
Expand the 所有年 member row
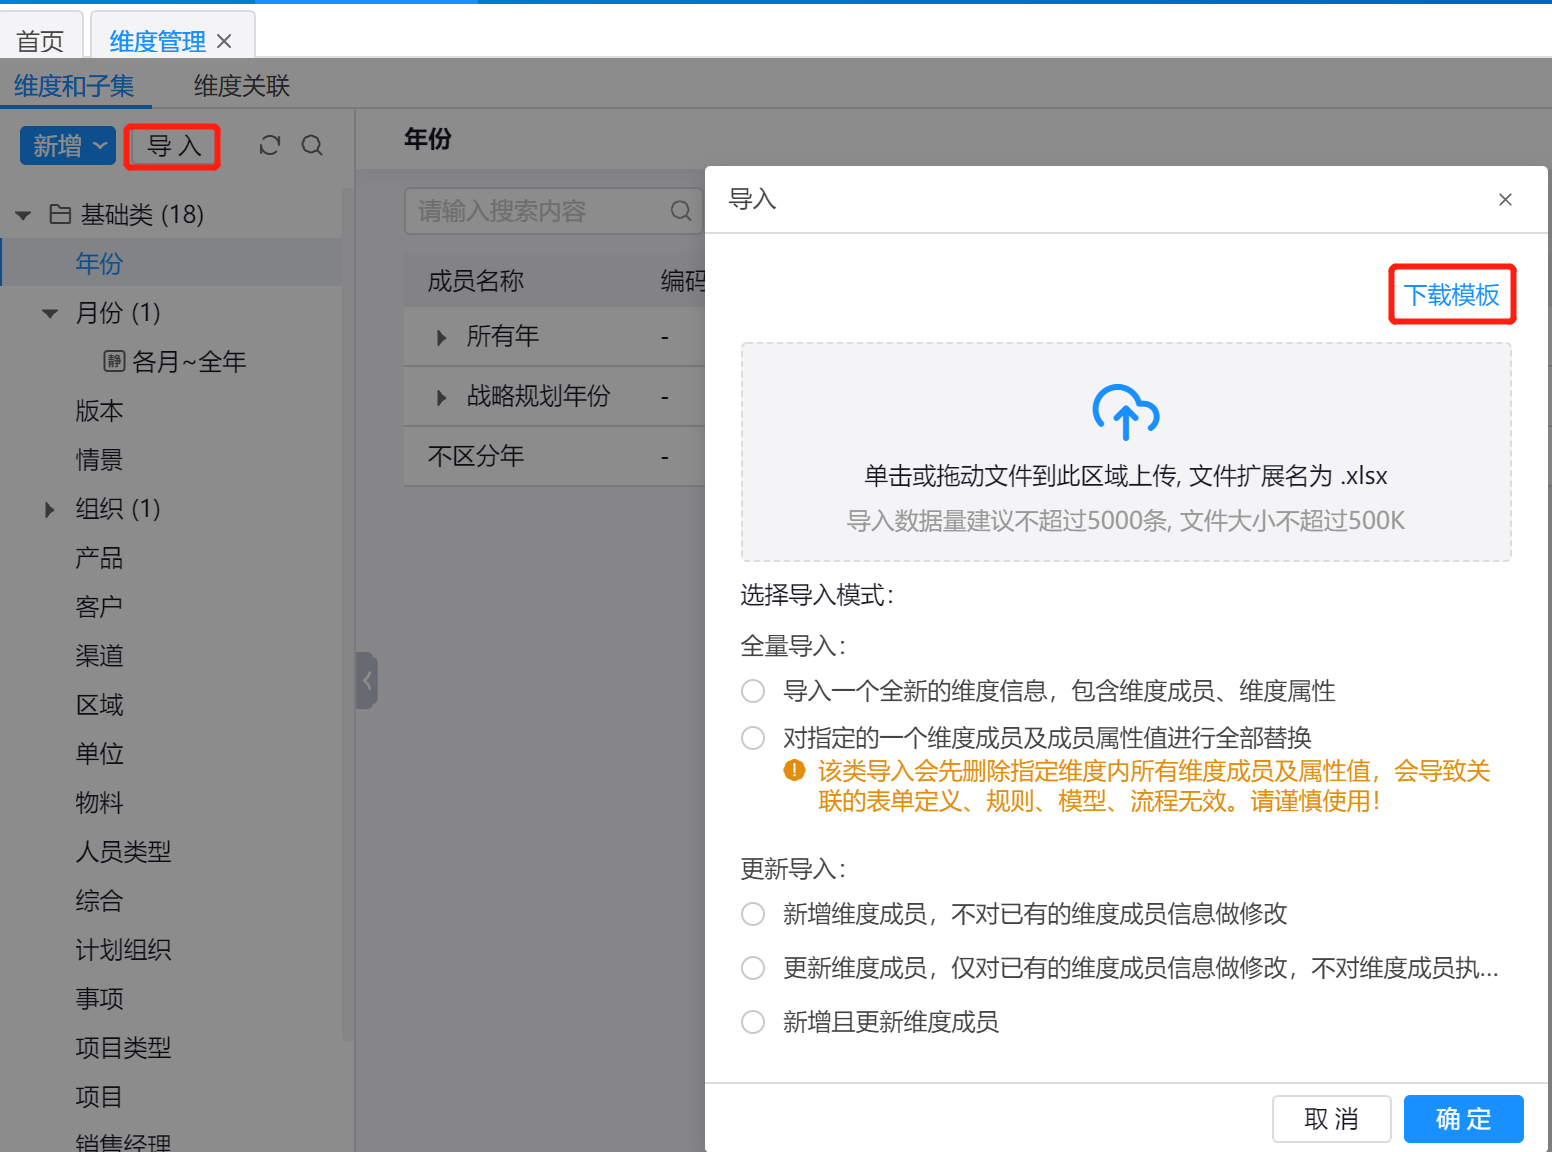(441, 338)
